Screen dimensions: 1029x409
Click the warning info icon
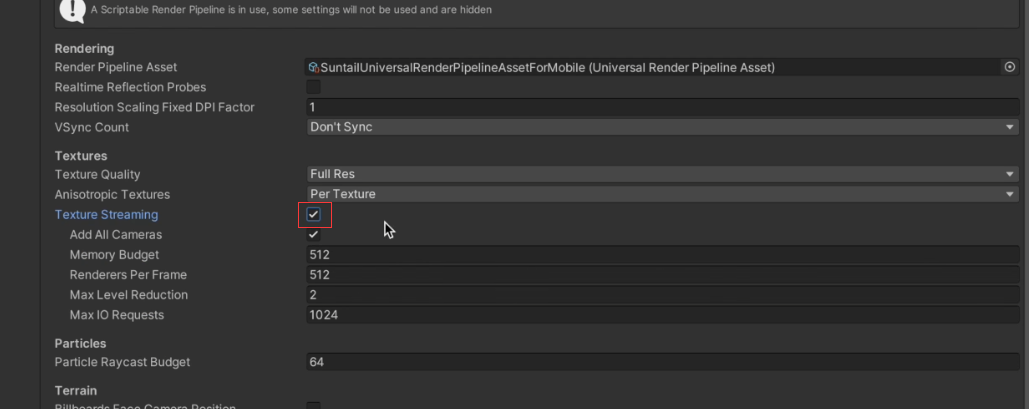click(x=72, y=9)
